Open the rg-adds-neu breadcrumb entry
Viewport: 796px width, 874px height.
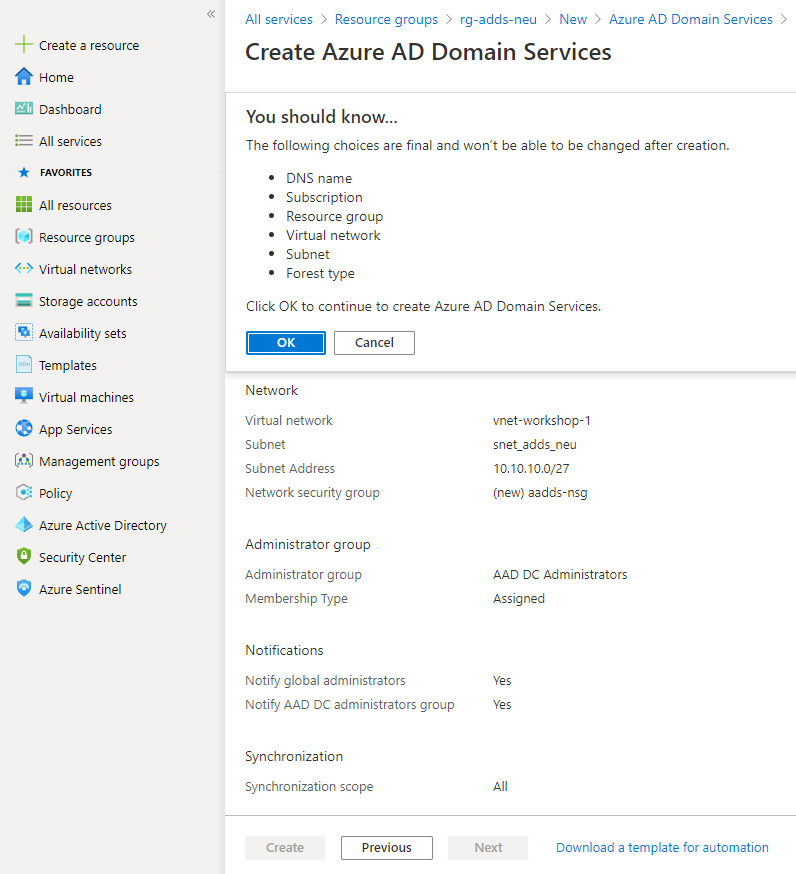click(x=500, y=19)
